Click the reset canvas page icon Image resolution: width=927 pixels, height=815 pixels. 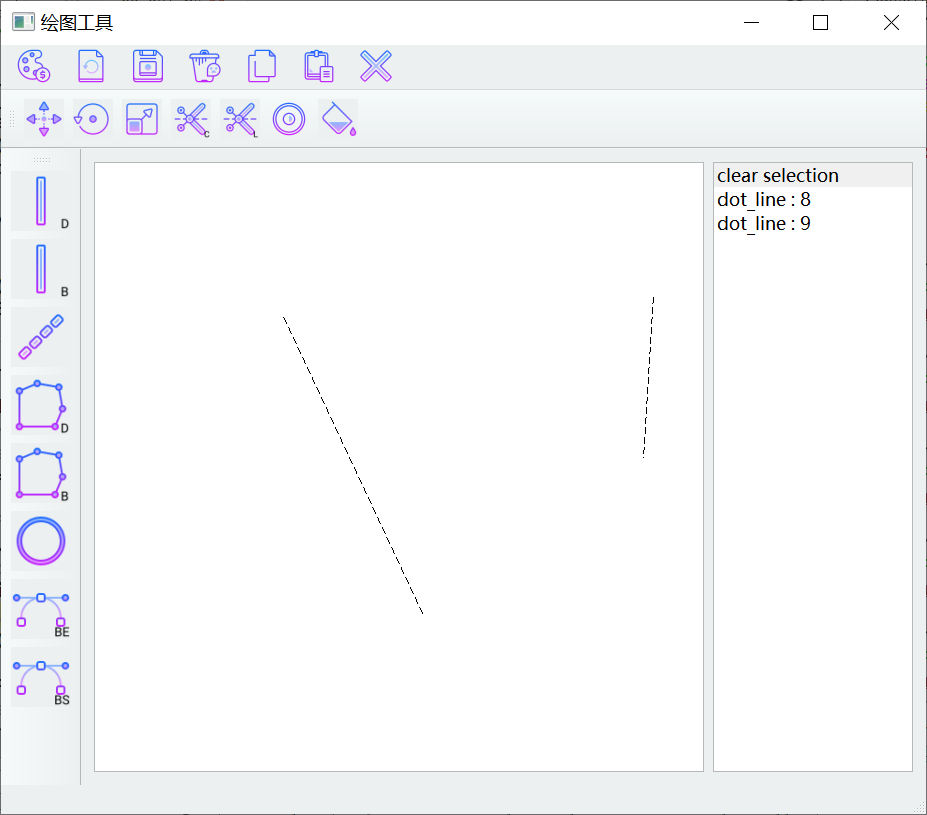91,66
